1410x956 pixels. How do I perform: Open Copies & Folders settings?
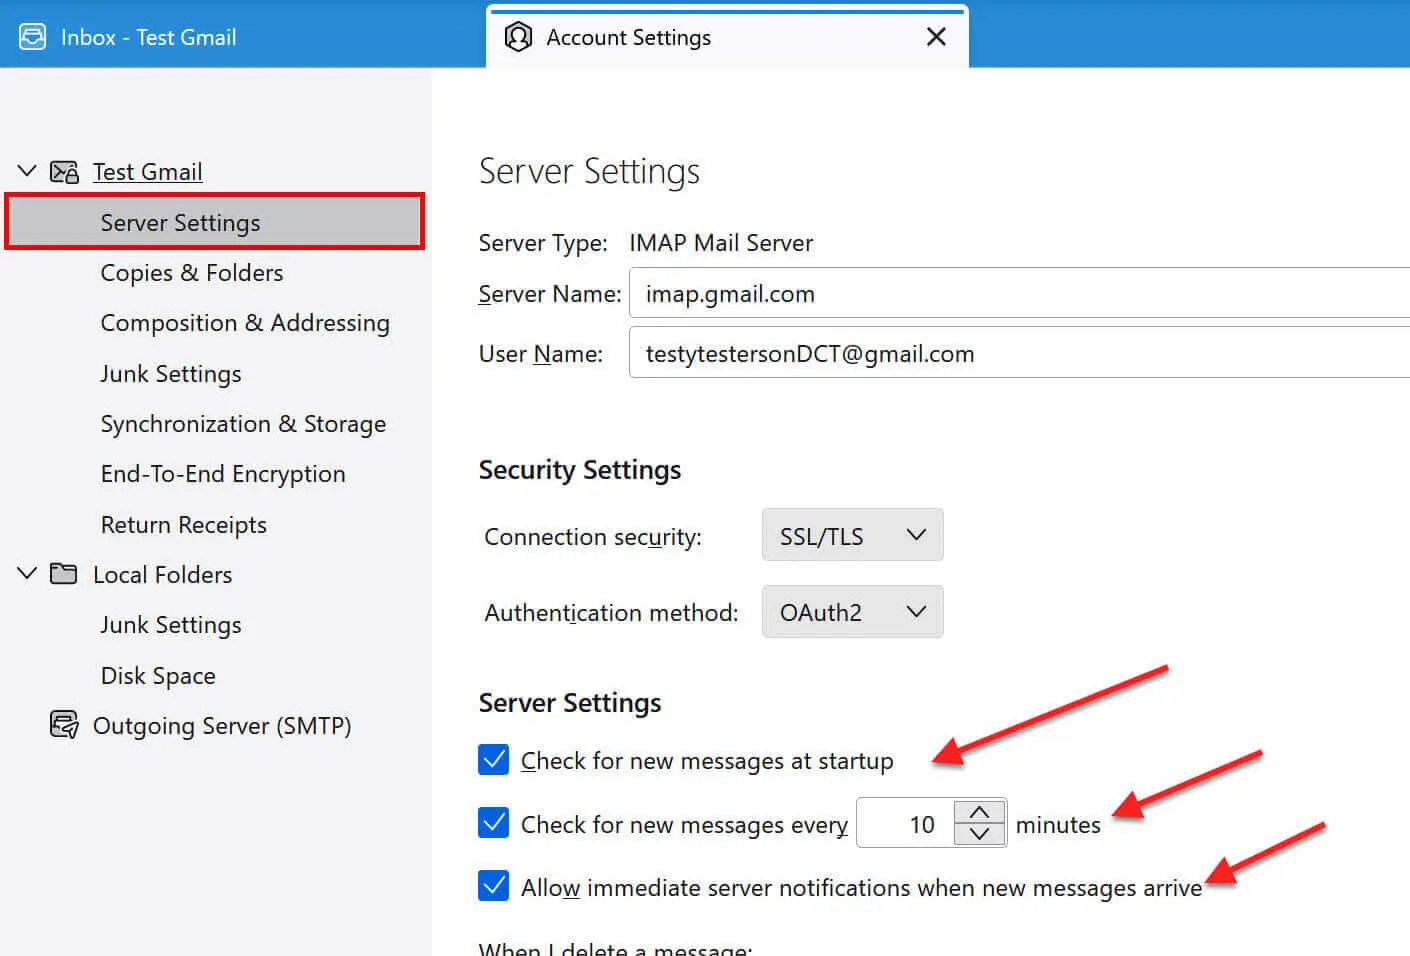(x=192, y=273)
